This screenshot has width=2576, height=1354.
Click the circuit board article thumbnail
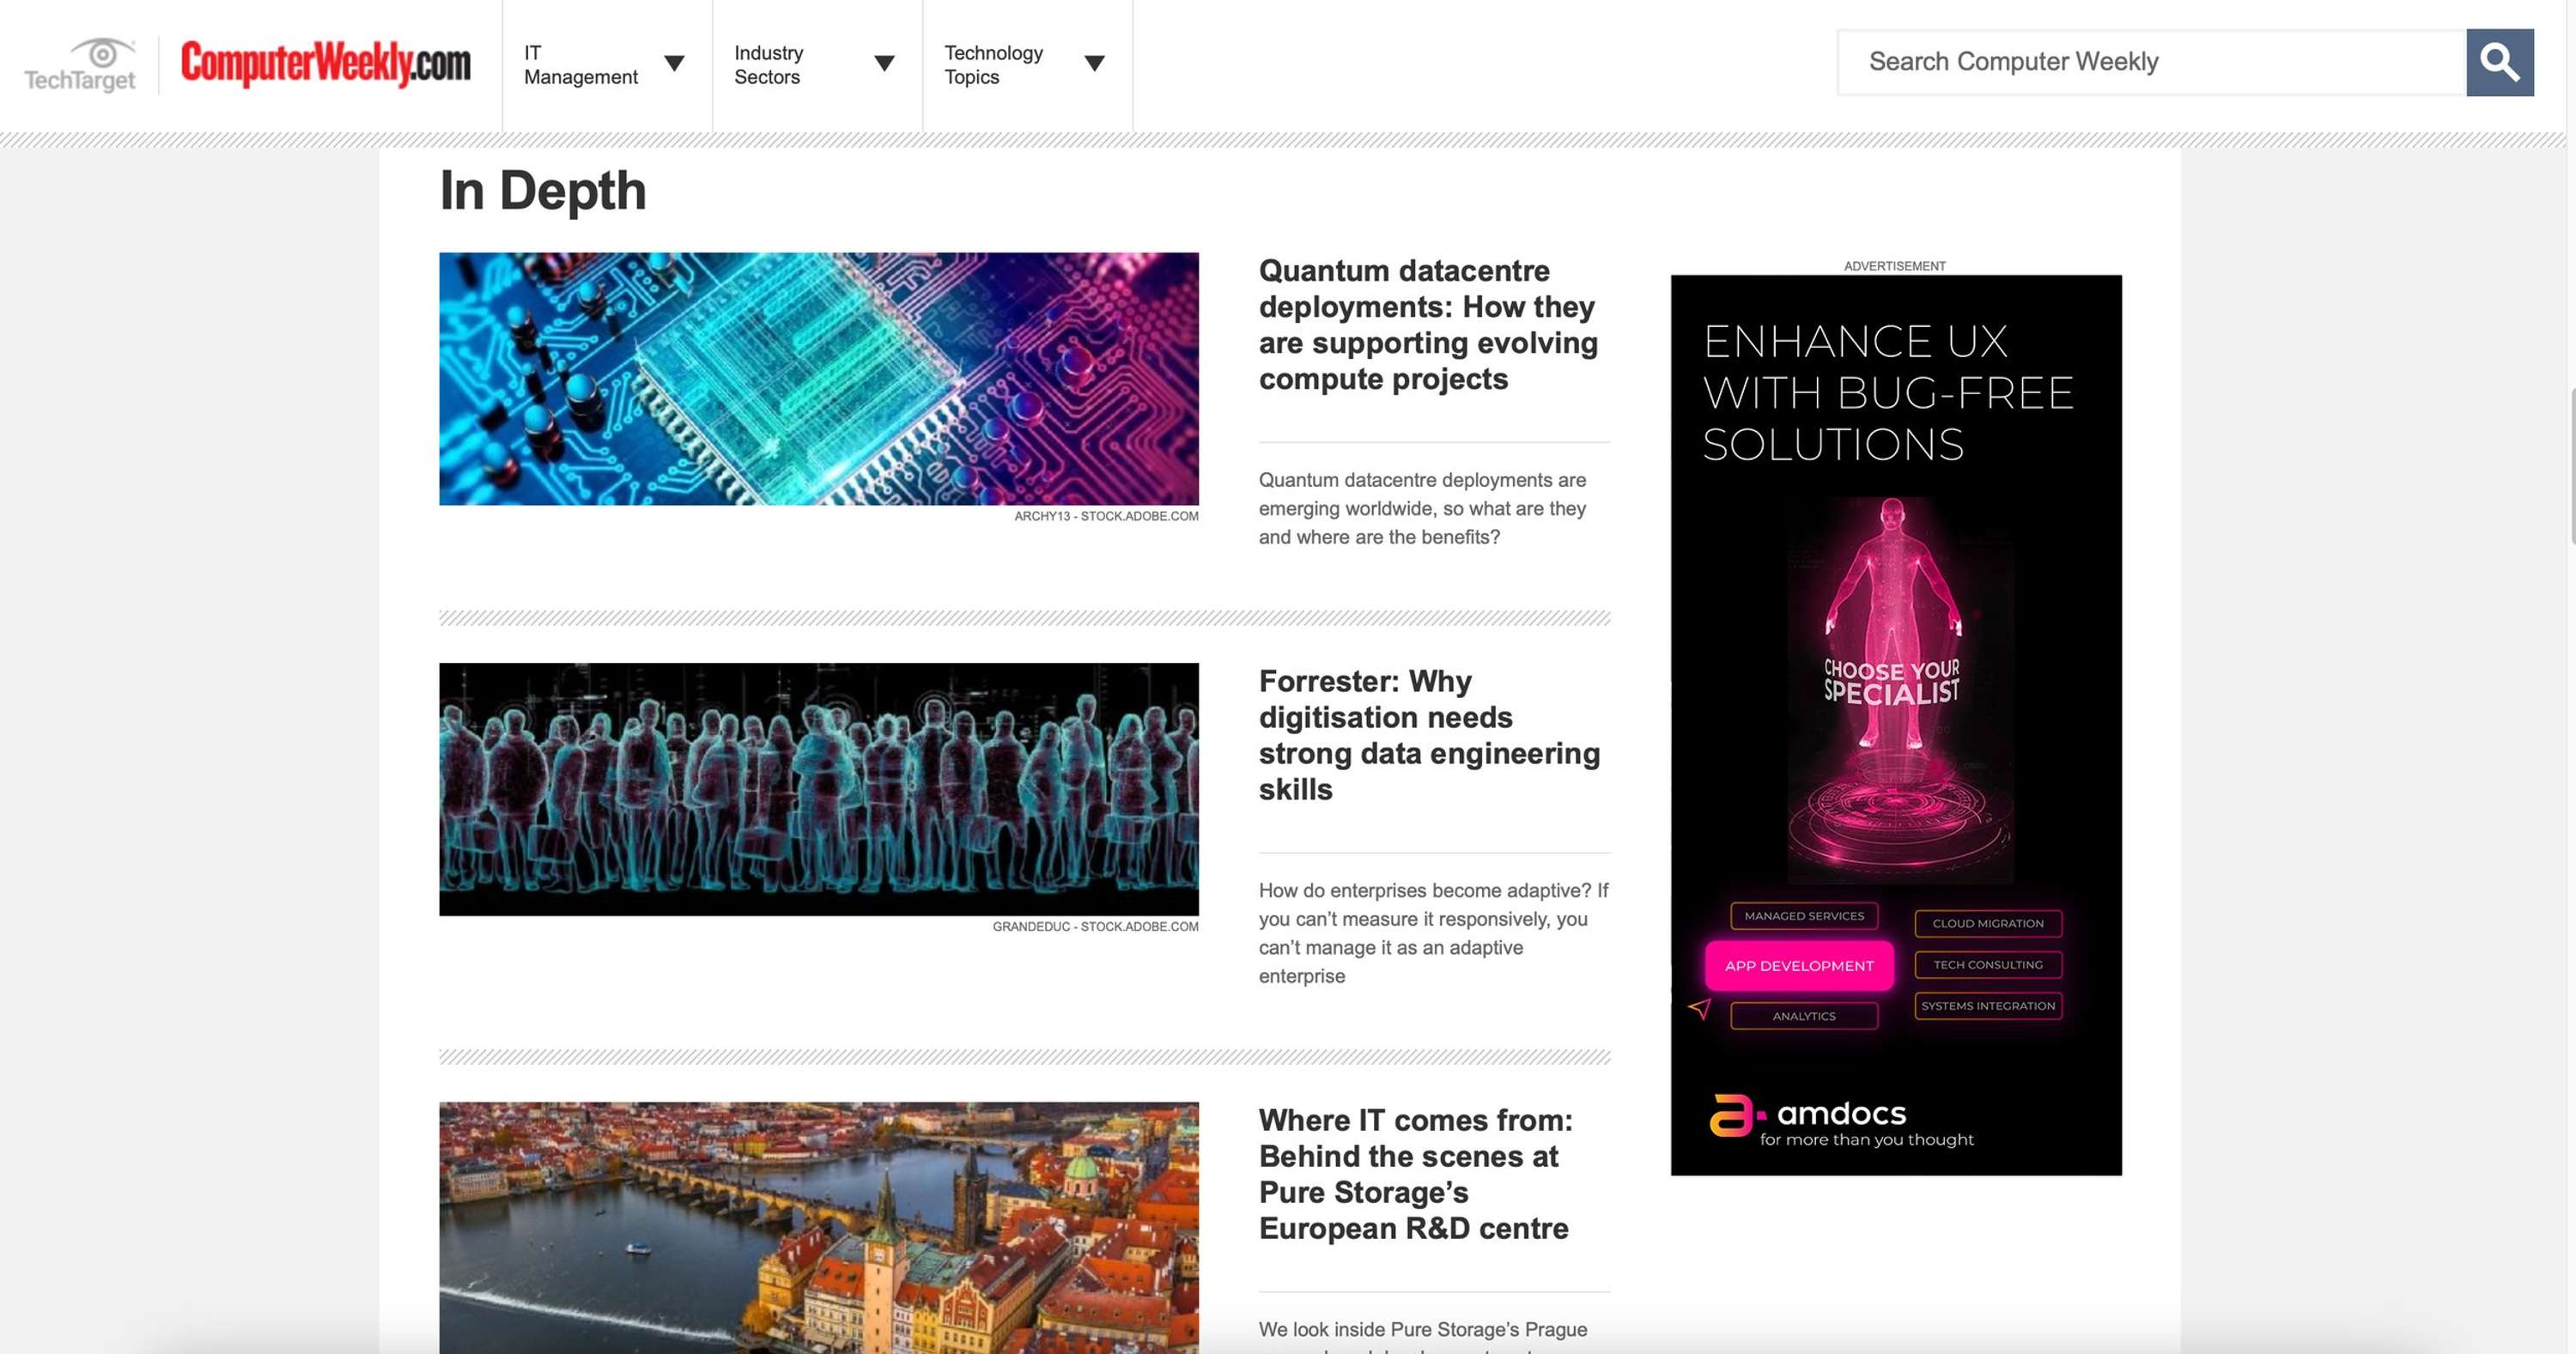(819, 379)
